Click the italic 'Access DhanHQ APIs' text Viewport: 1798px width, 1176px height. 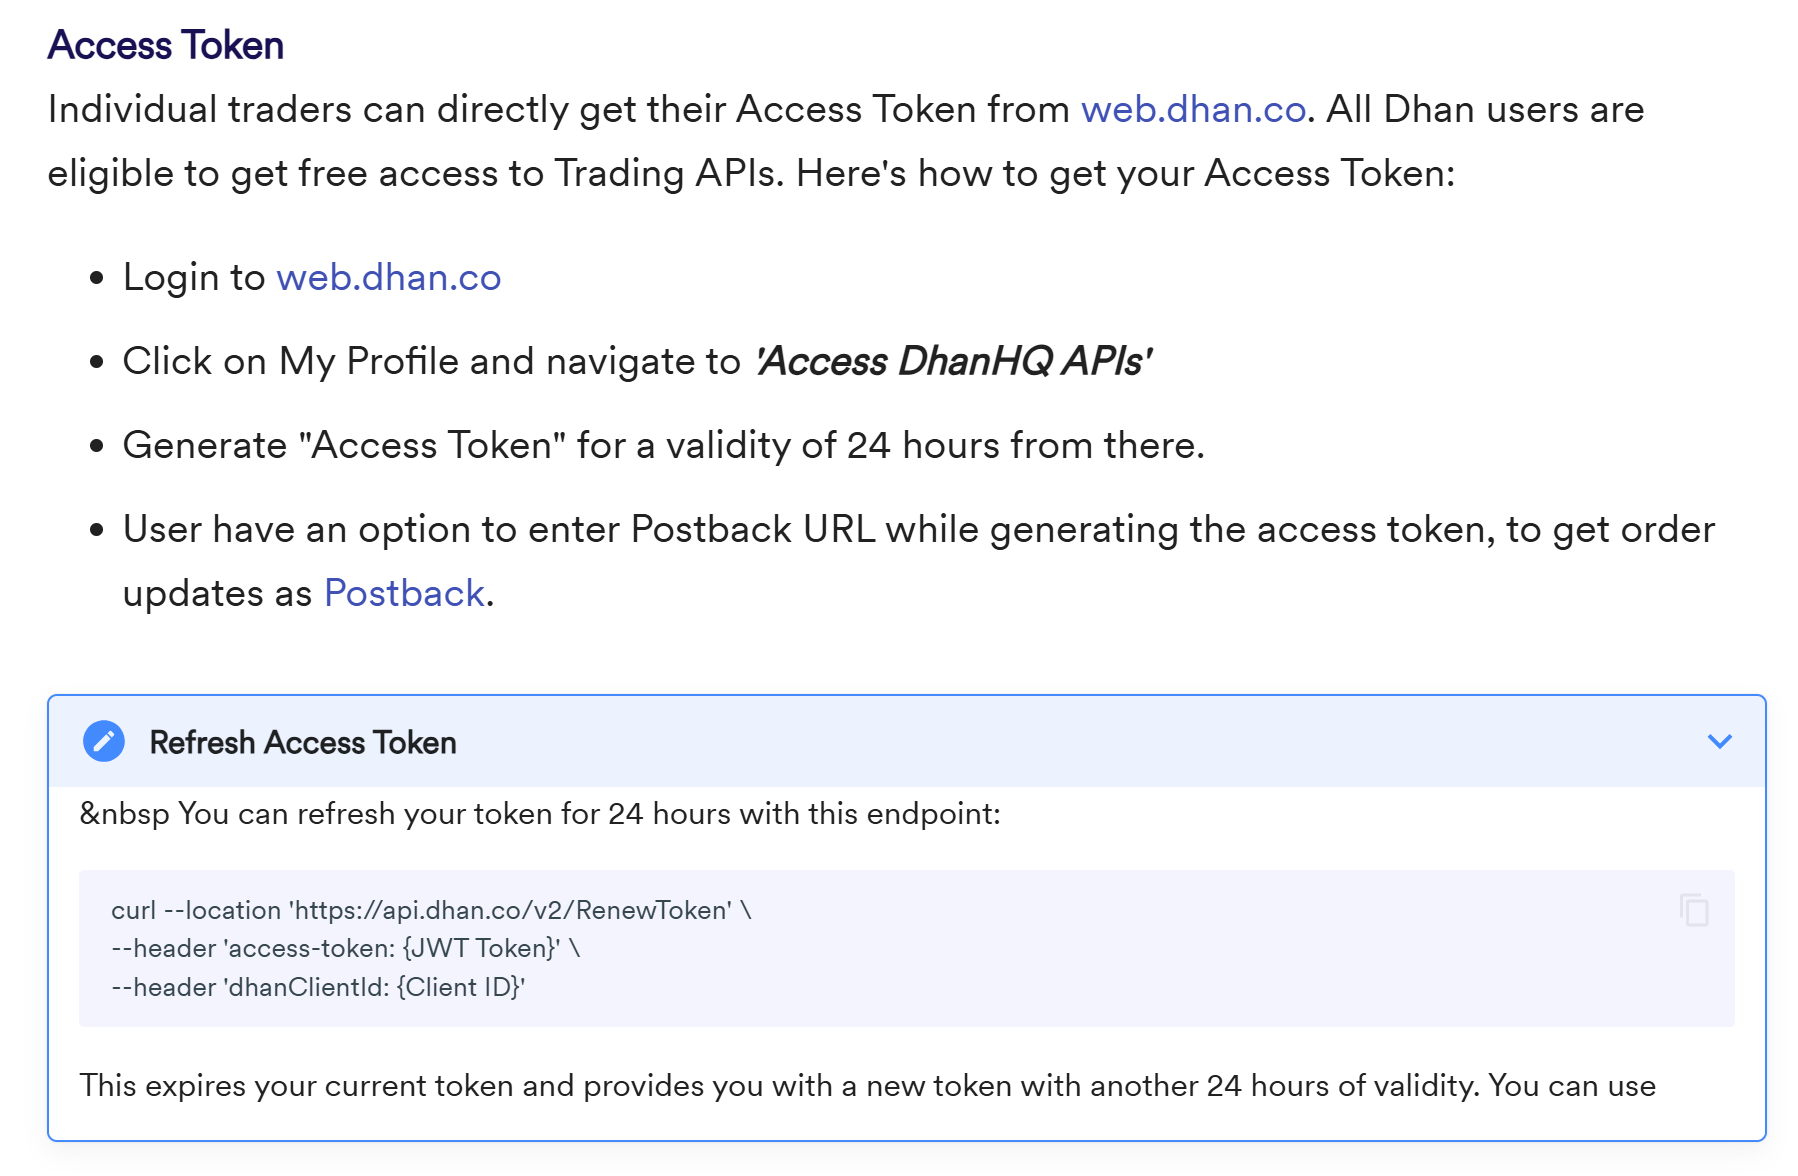coord(953,361)
